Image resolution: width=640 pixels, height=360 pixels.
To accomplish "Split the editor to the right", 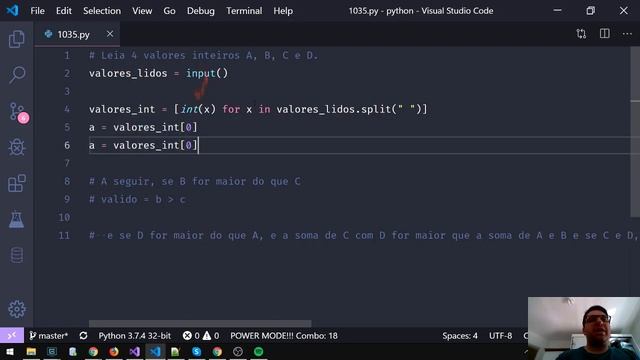I will point(604,33).
